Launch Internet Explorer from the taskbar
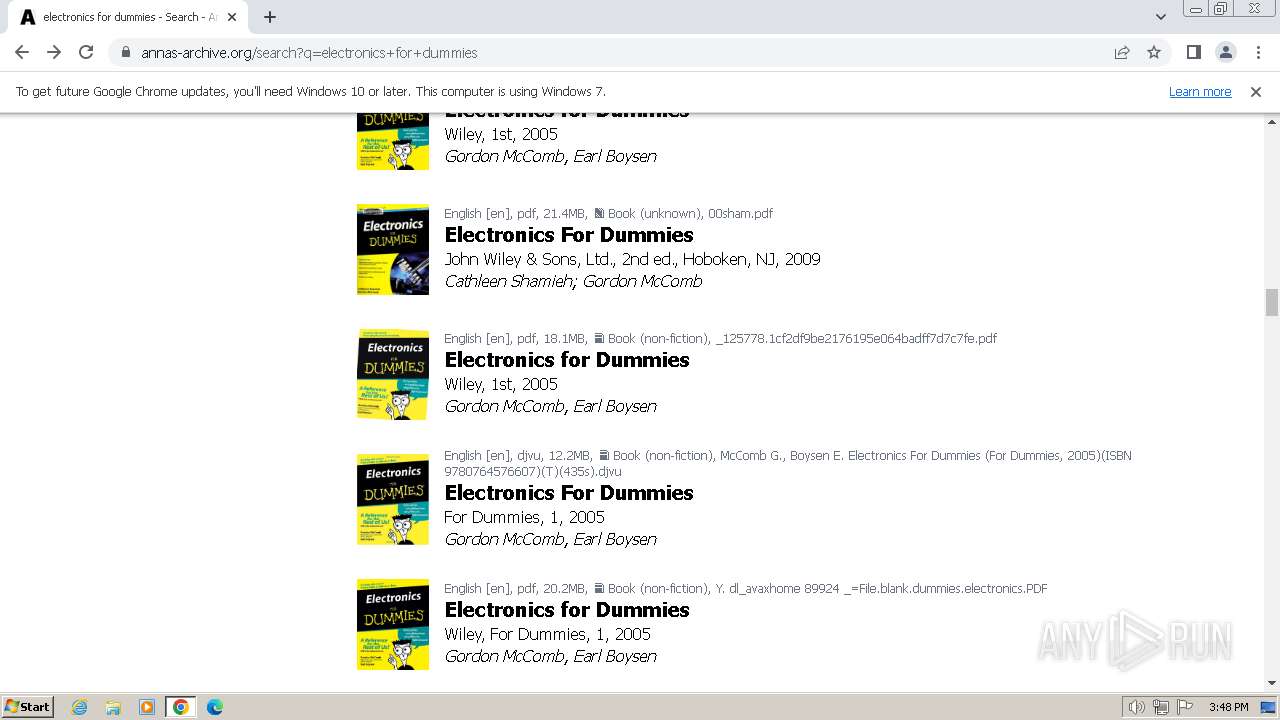This screenshot has height=720, width=1280. (x=79, y=707)
